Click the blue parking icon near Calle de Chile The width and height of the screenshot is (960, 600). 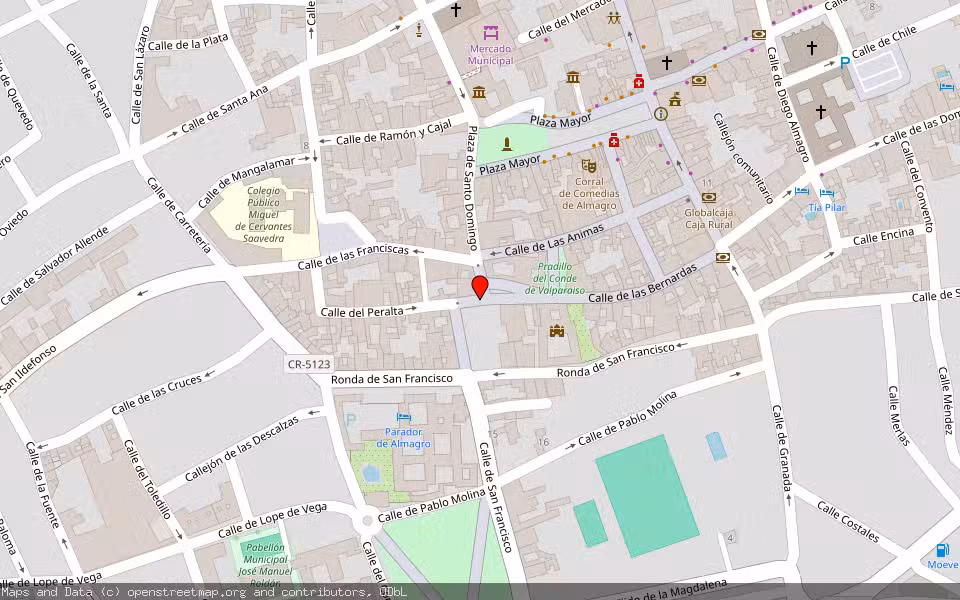point(845,62)
